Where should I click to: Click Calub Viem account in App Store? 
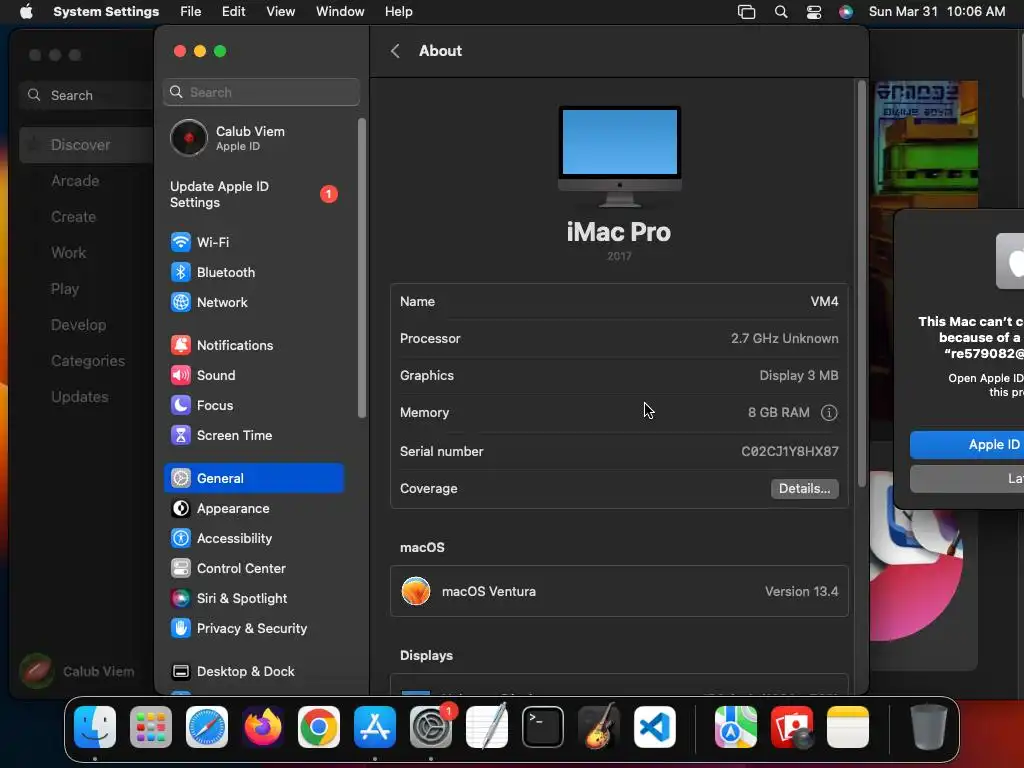[x=77, y=671]
